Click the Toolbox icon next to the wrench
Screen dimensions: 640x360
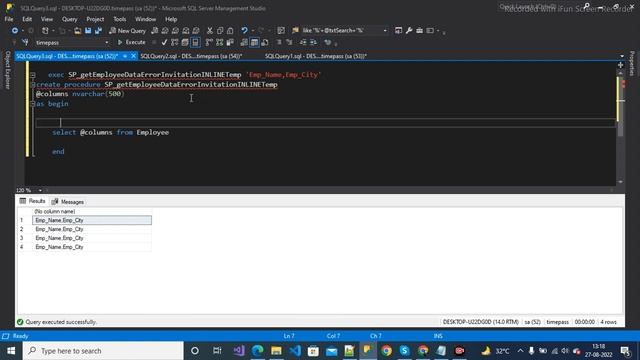(419, 31)
